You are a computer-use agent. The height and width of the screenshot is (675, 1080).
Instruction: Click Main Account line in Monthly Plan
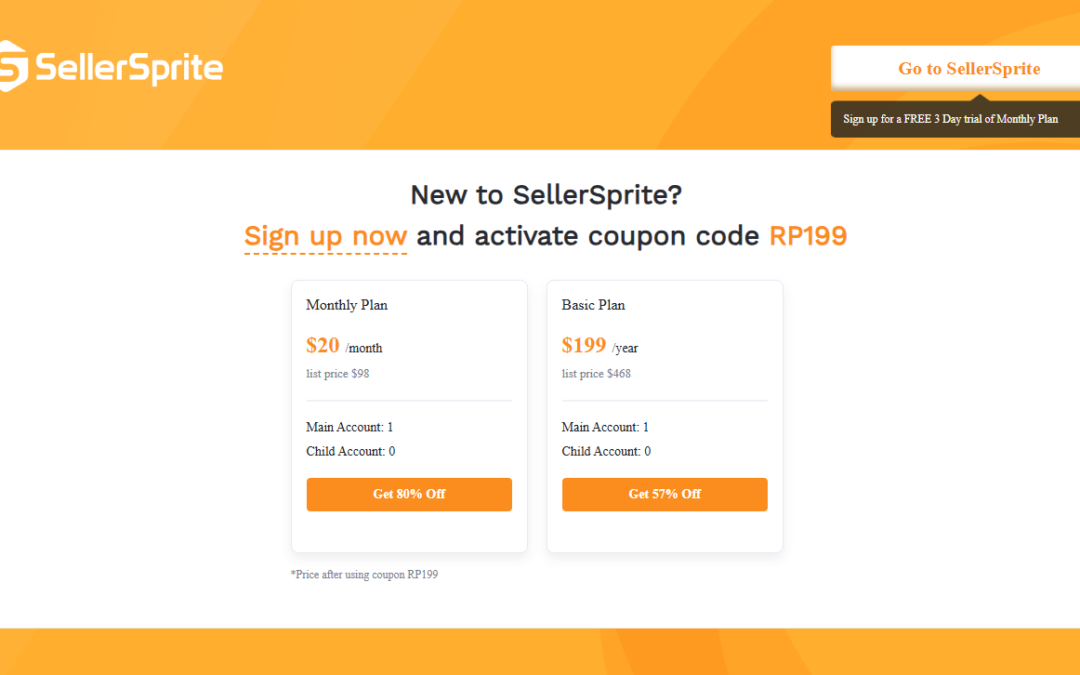350,427
